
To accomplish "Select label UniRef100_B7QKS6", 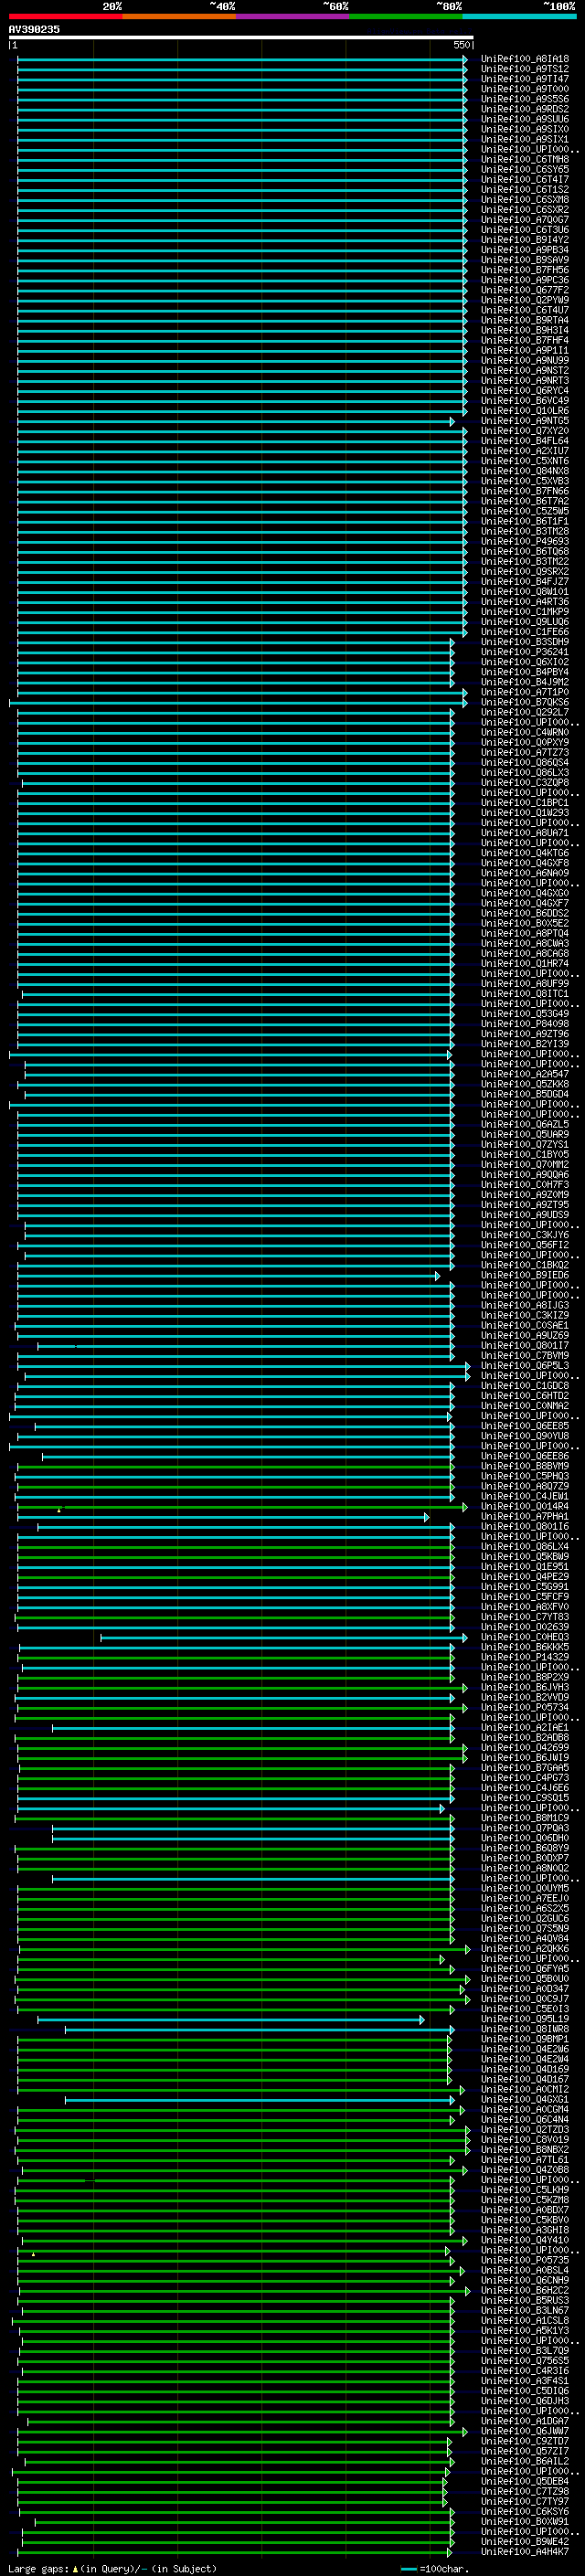I will (525, 702).
